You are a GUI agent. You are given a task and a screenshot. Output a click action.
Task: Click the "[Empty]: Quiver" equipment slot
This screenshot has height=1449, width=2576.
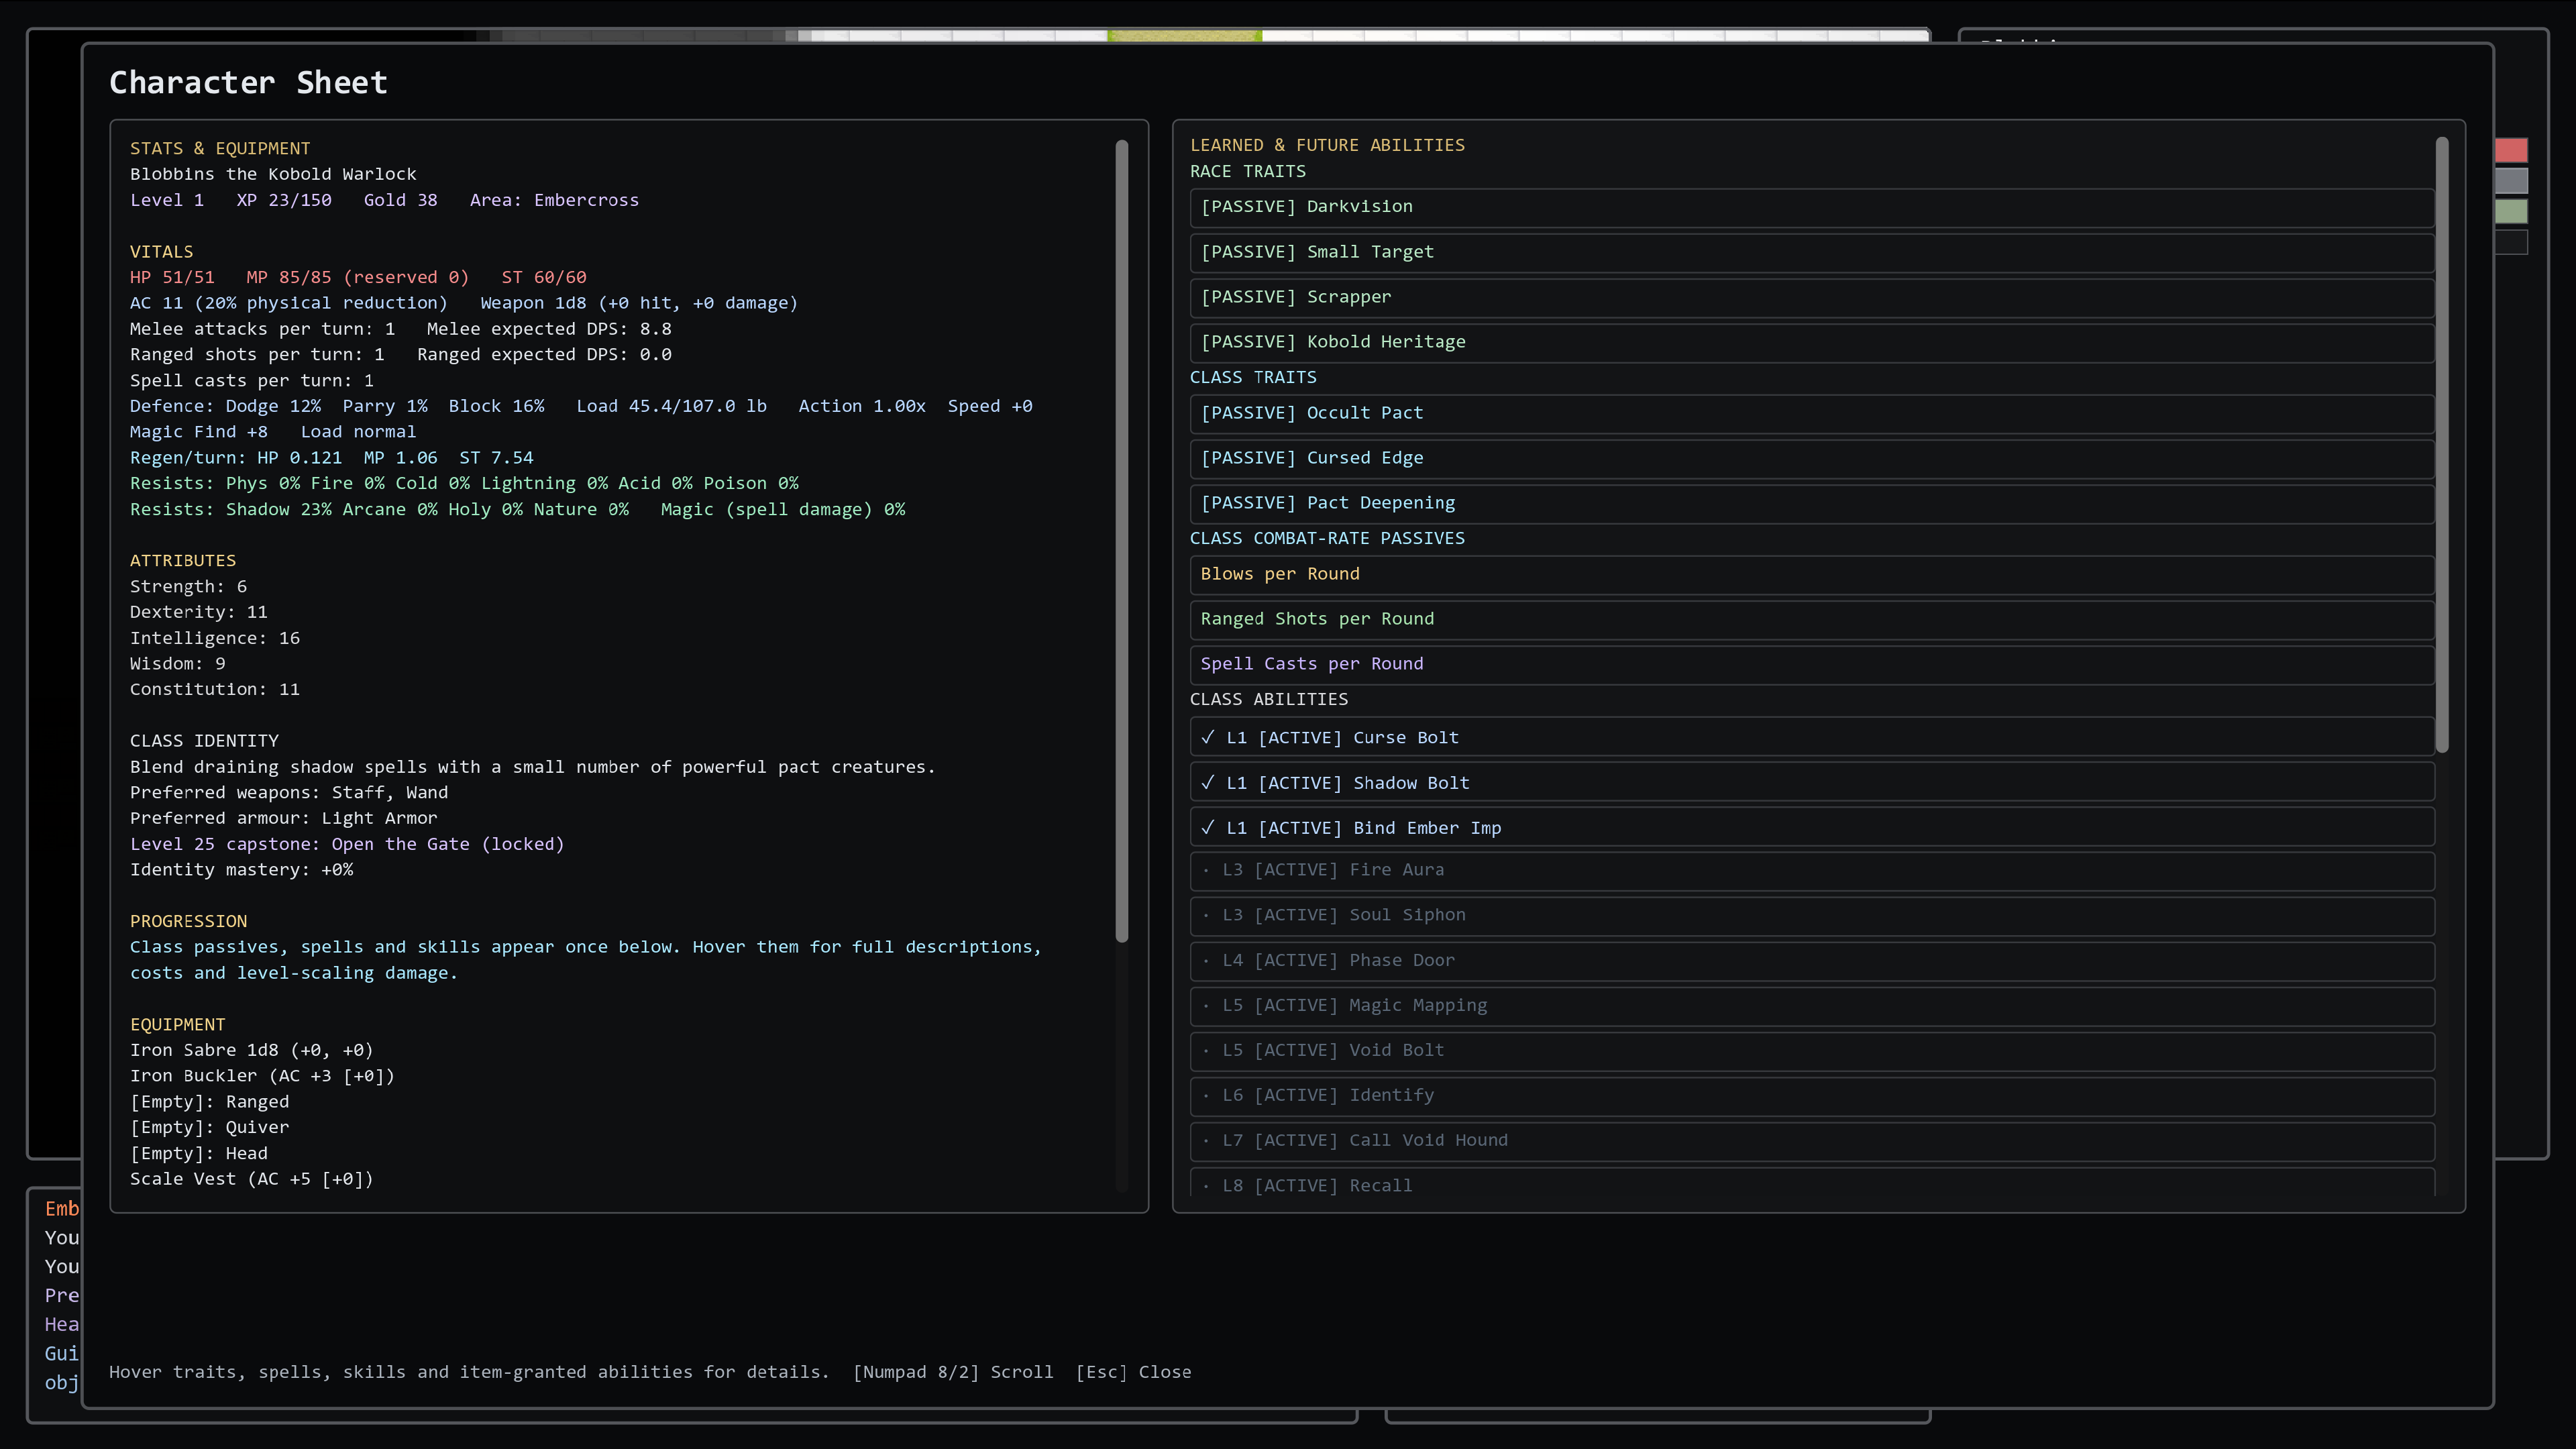[x=209, y=1127]
